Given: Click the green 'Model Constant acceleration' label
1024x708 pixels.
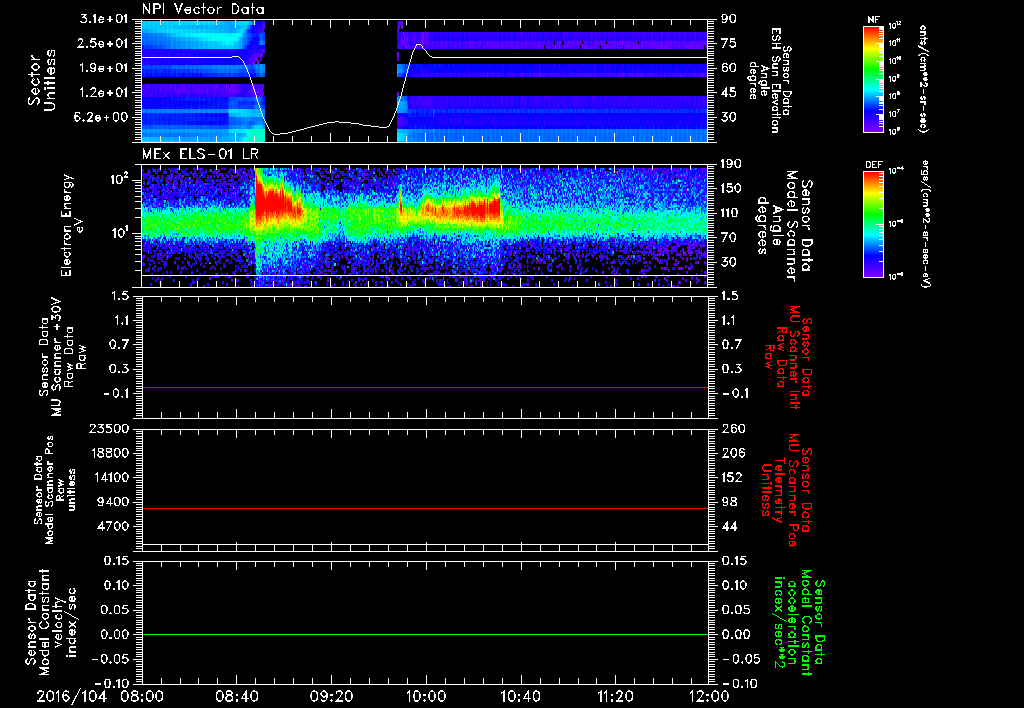Looking at the screenshot, I should pos(798,622).
